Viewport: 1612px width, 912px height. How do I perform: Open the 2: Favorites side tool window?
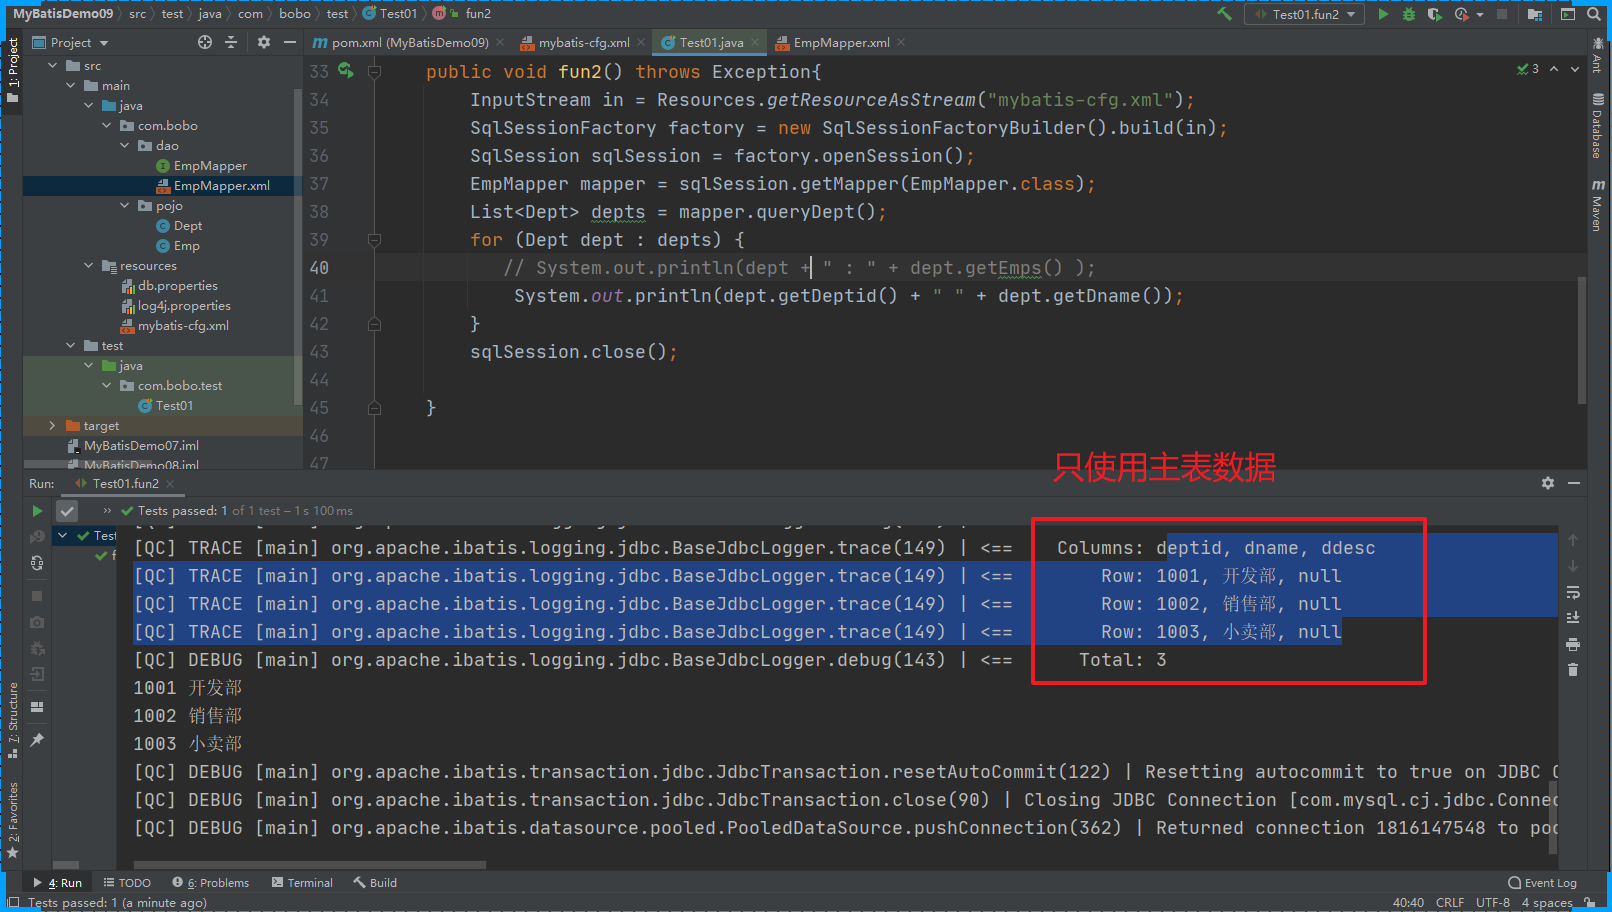pyautogui.click(x=13, y=820)
